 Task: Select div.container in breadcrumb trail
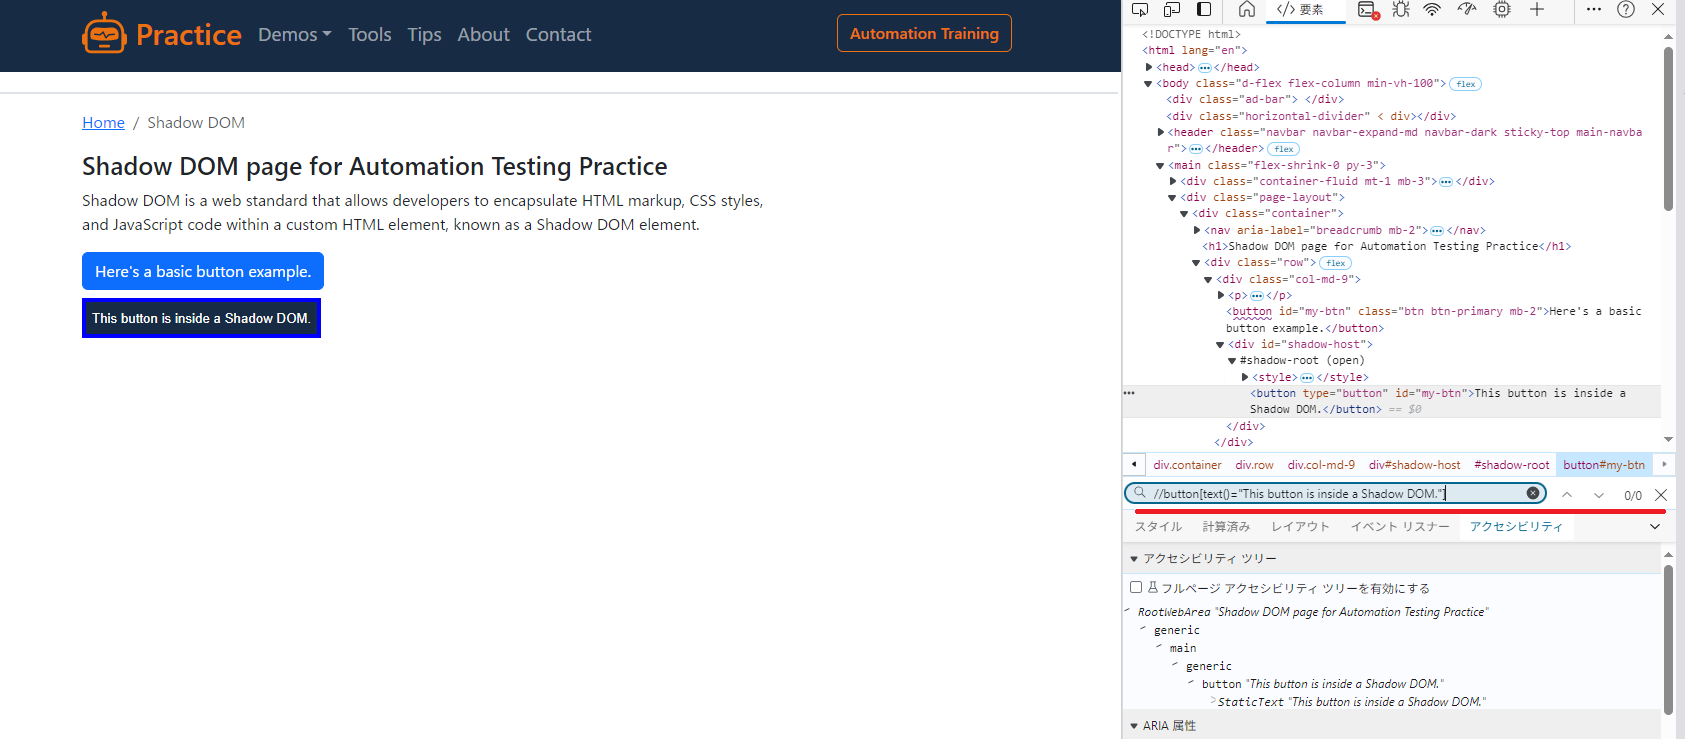(1187, 465)
